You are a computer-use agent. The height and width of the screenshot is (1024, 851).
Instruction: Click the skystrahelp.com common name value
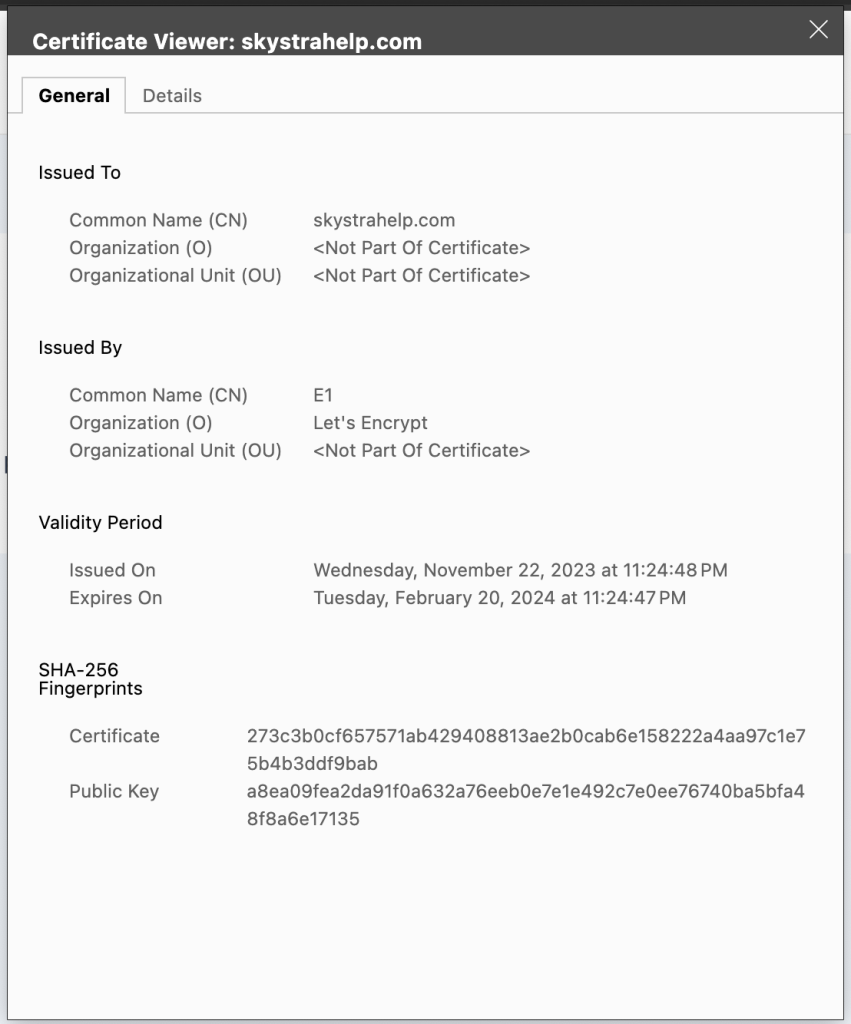pyautogui.click(x=384, y=220)
